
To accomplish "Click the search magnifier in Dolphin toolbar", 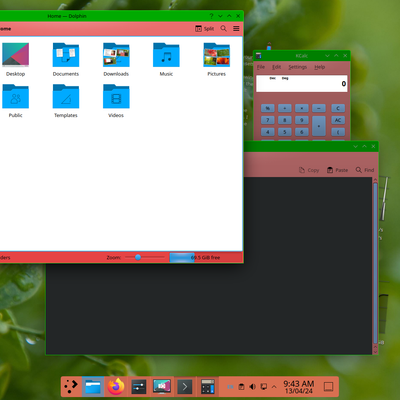I will coord(224,29).
